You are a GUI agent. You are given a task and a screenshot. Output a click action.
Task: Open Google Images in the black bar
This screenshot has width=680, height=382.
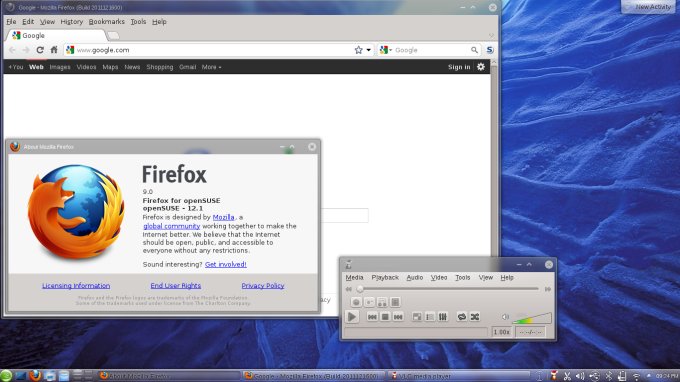[60, 67]
